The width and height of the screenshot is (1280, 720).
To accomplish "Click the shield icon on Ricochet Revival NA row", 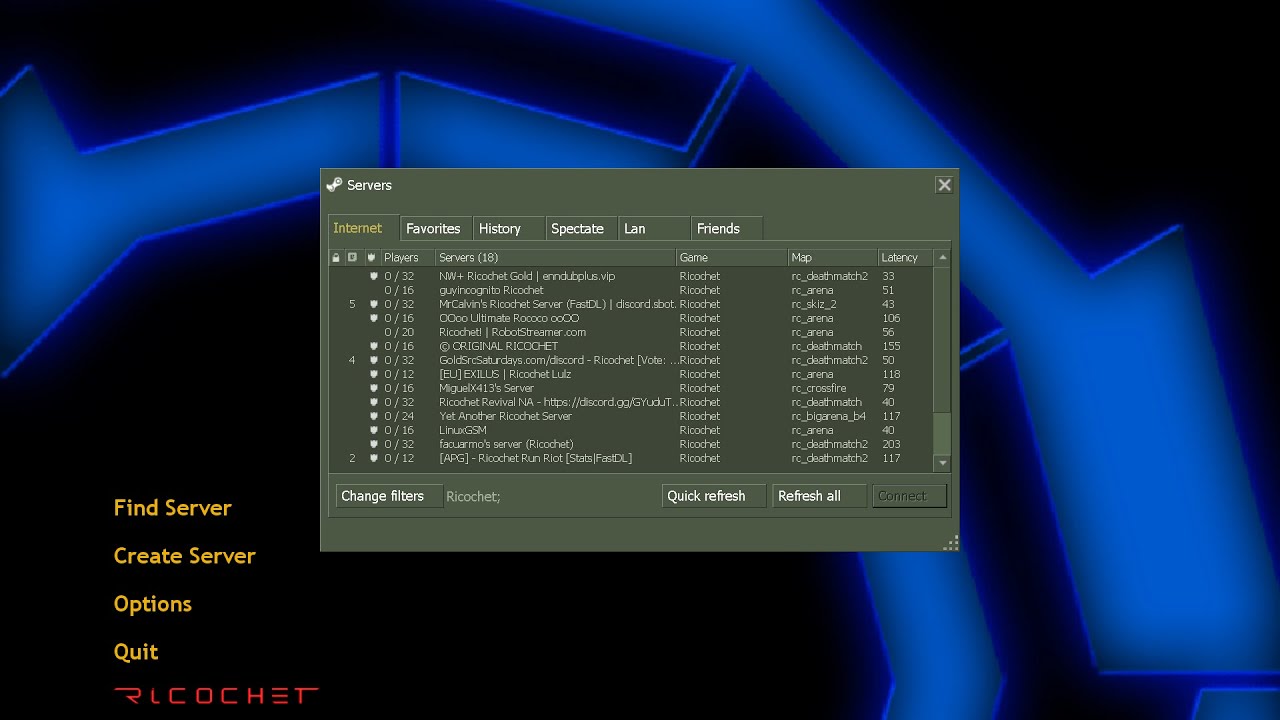I will click(x=374, y=402).
